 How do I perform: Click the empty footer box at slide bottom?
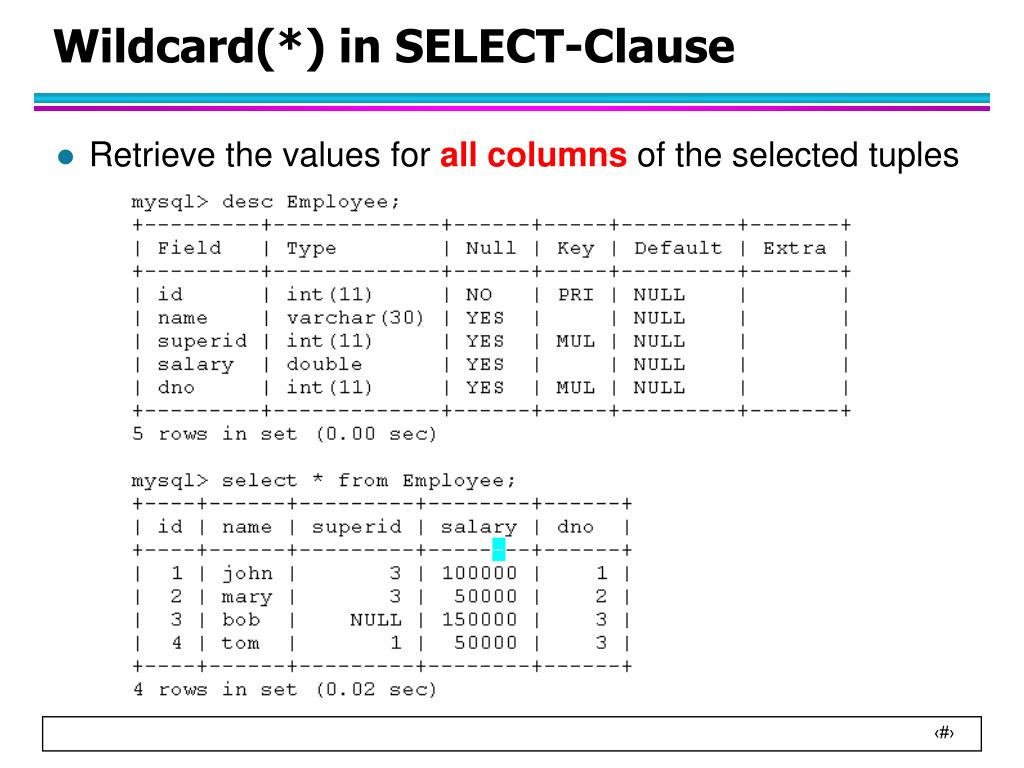[x=512, y=733]
